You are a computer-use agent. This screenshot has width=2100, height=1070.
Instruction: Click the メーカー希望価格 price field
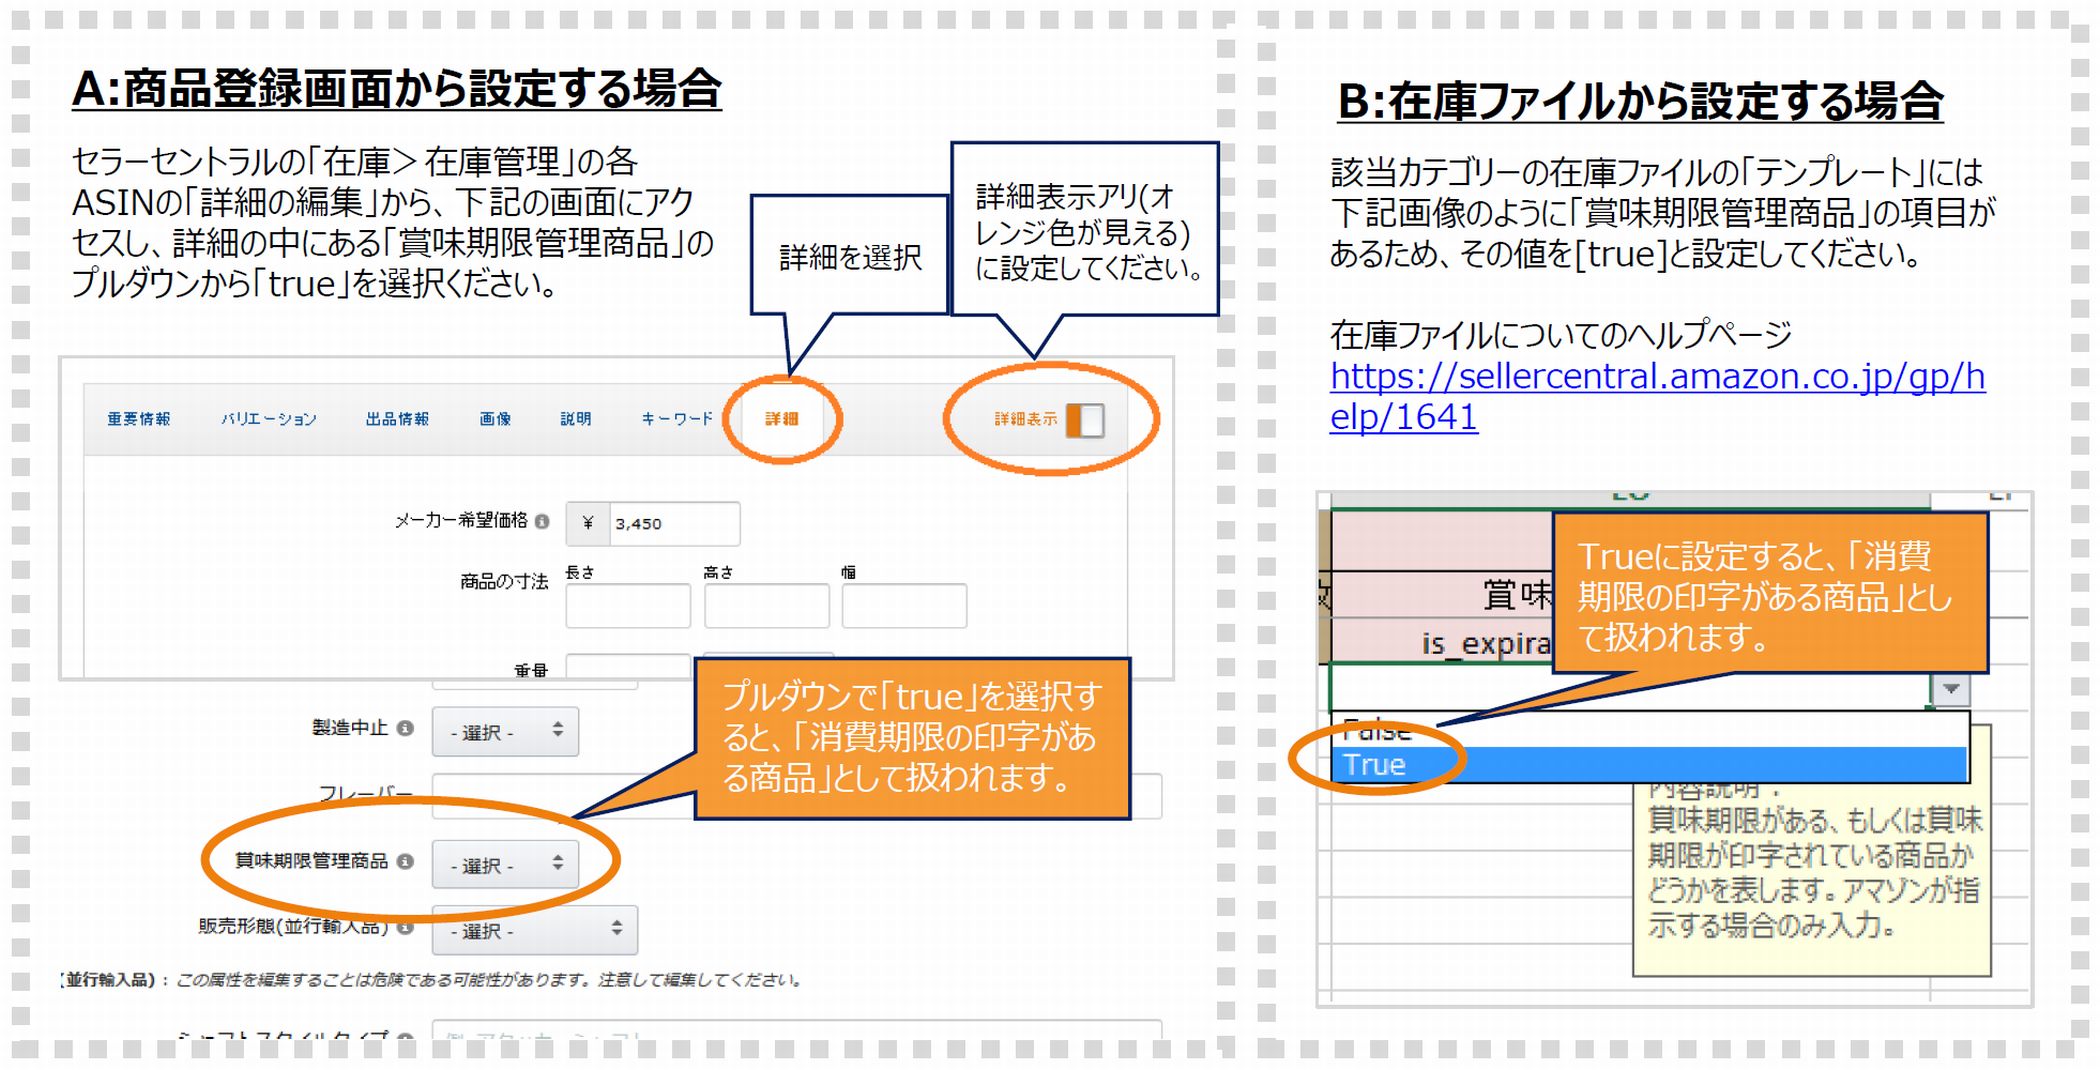673,524
